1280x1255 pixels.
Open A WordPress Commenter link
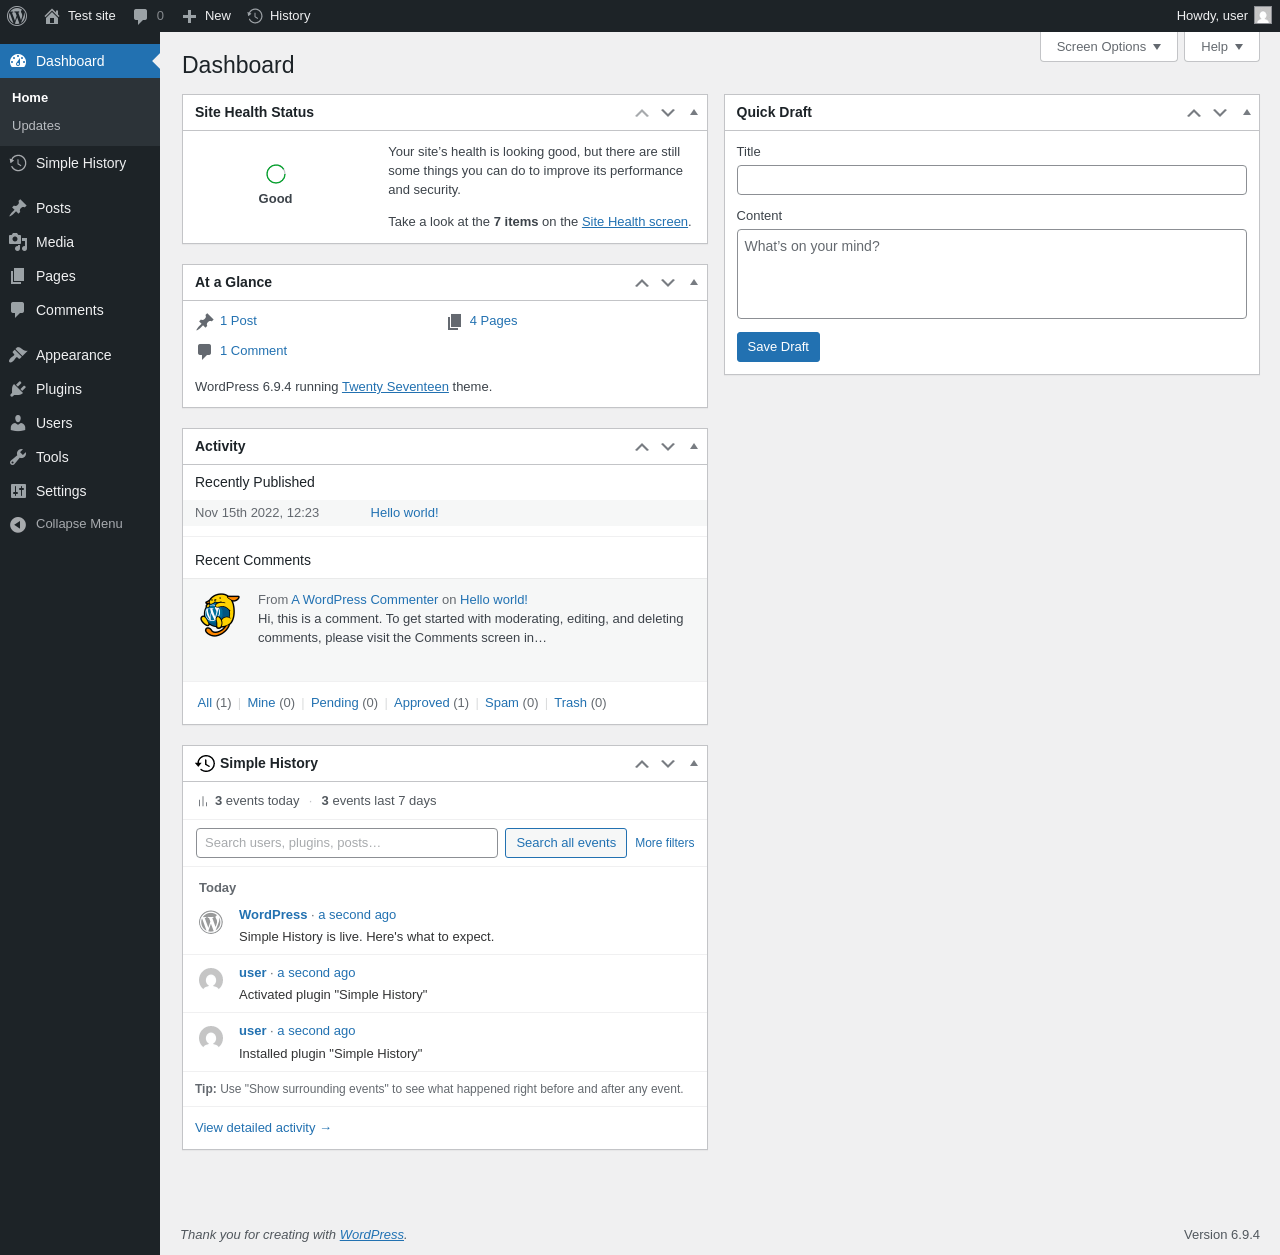click(x=365, y=600)
